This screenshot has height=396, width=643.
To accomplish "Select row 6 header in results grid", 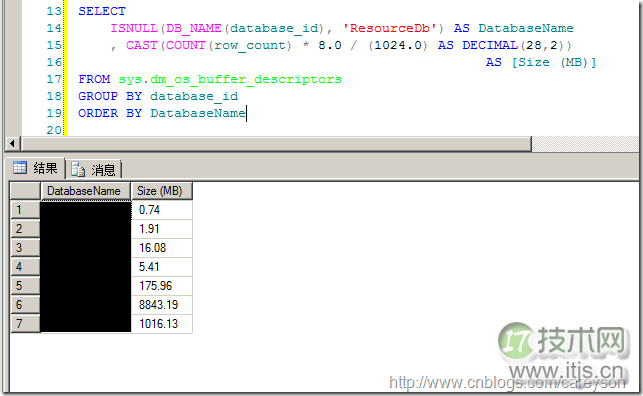I will tap(25, 305).
